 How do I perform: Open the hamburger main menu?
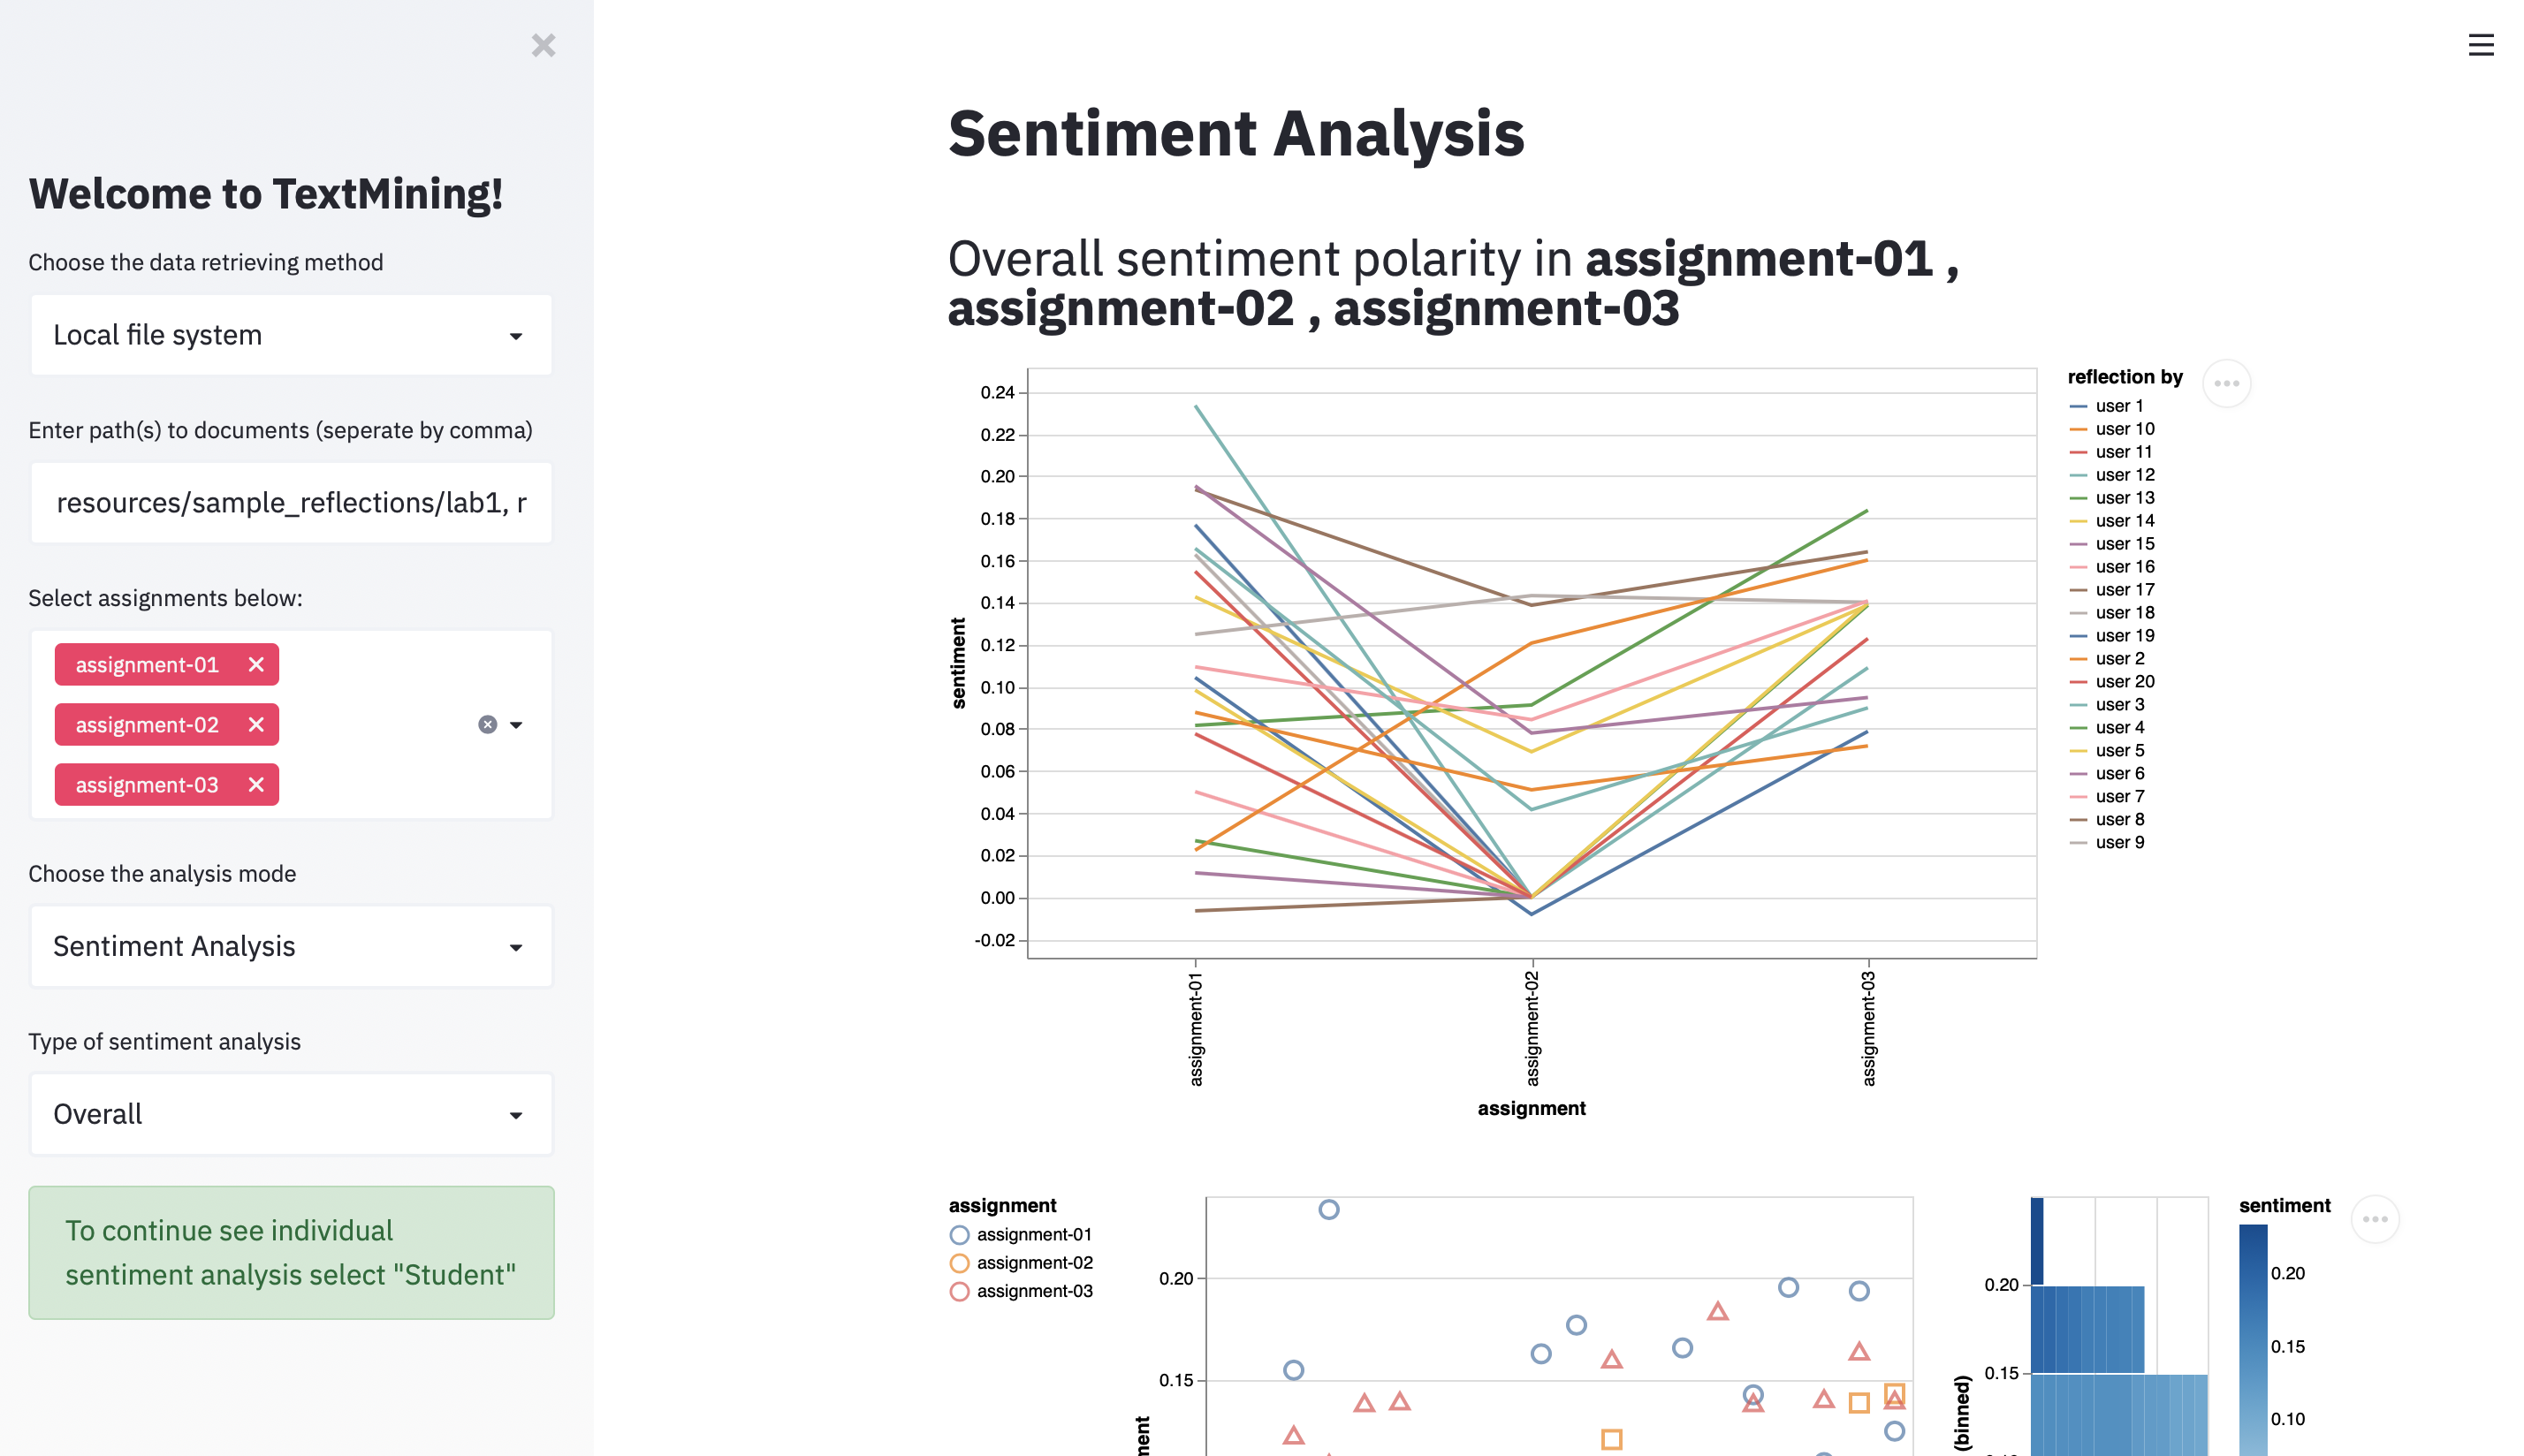pos(2480,45)
